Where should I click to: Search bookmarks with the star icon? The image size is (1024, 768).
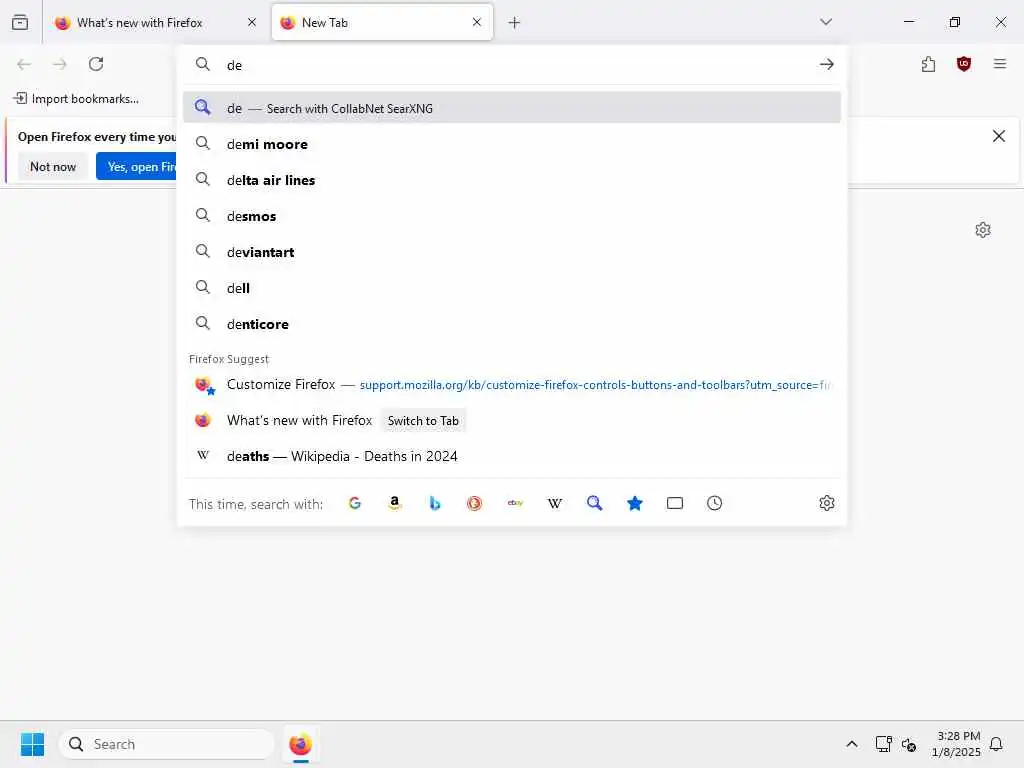[x=635, y=503]
